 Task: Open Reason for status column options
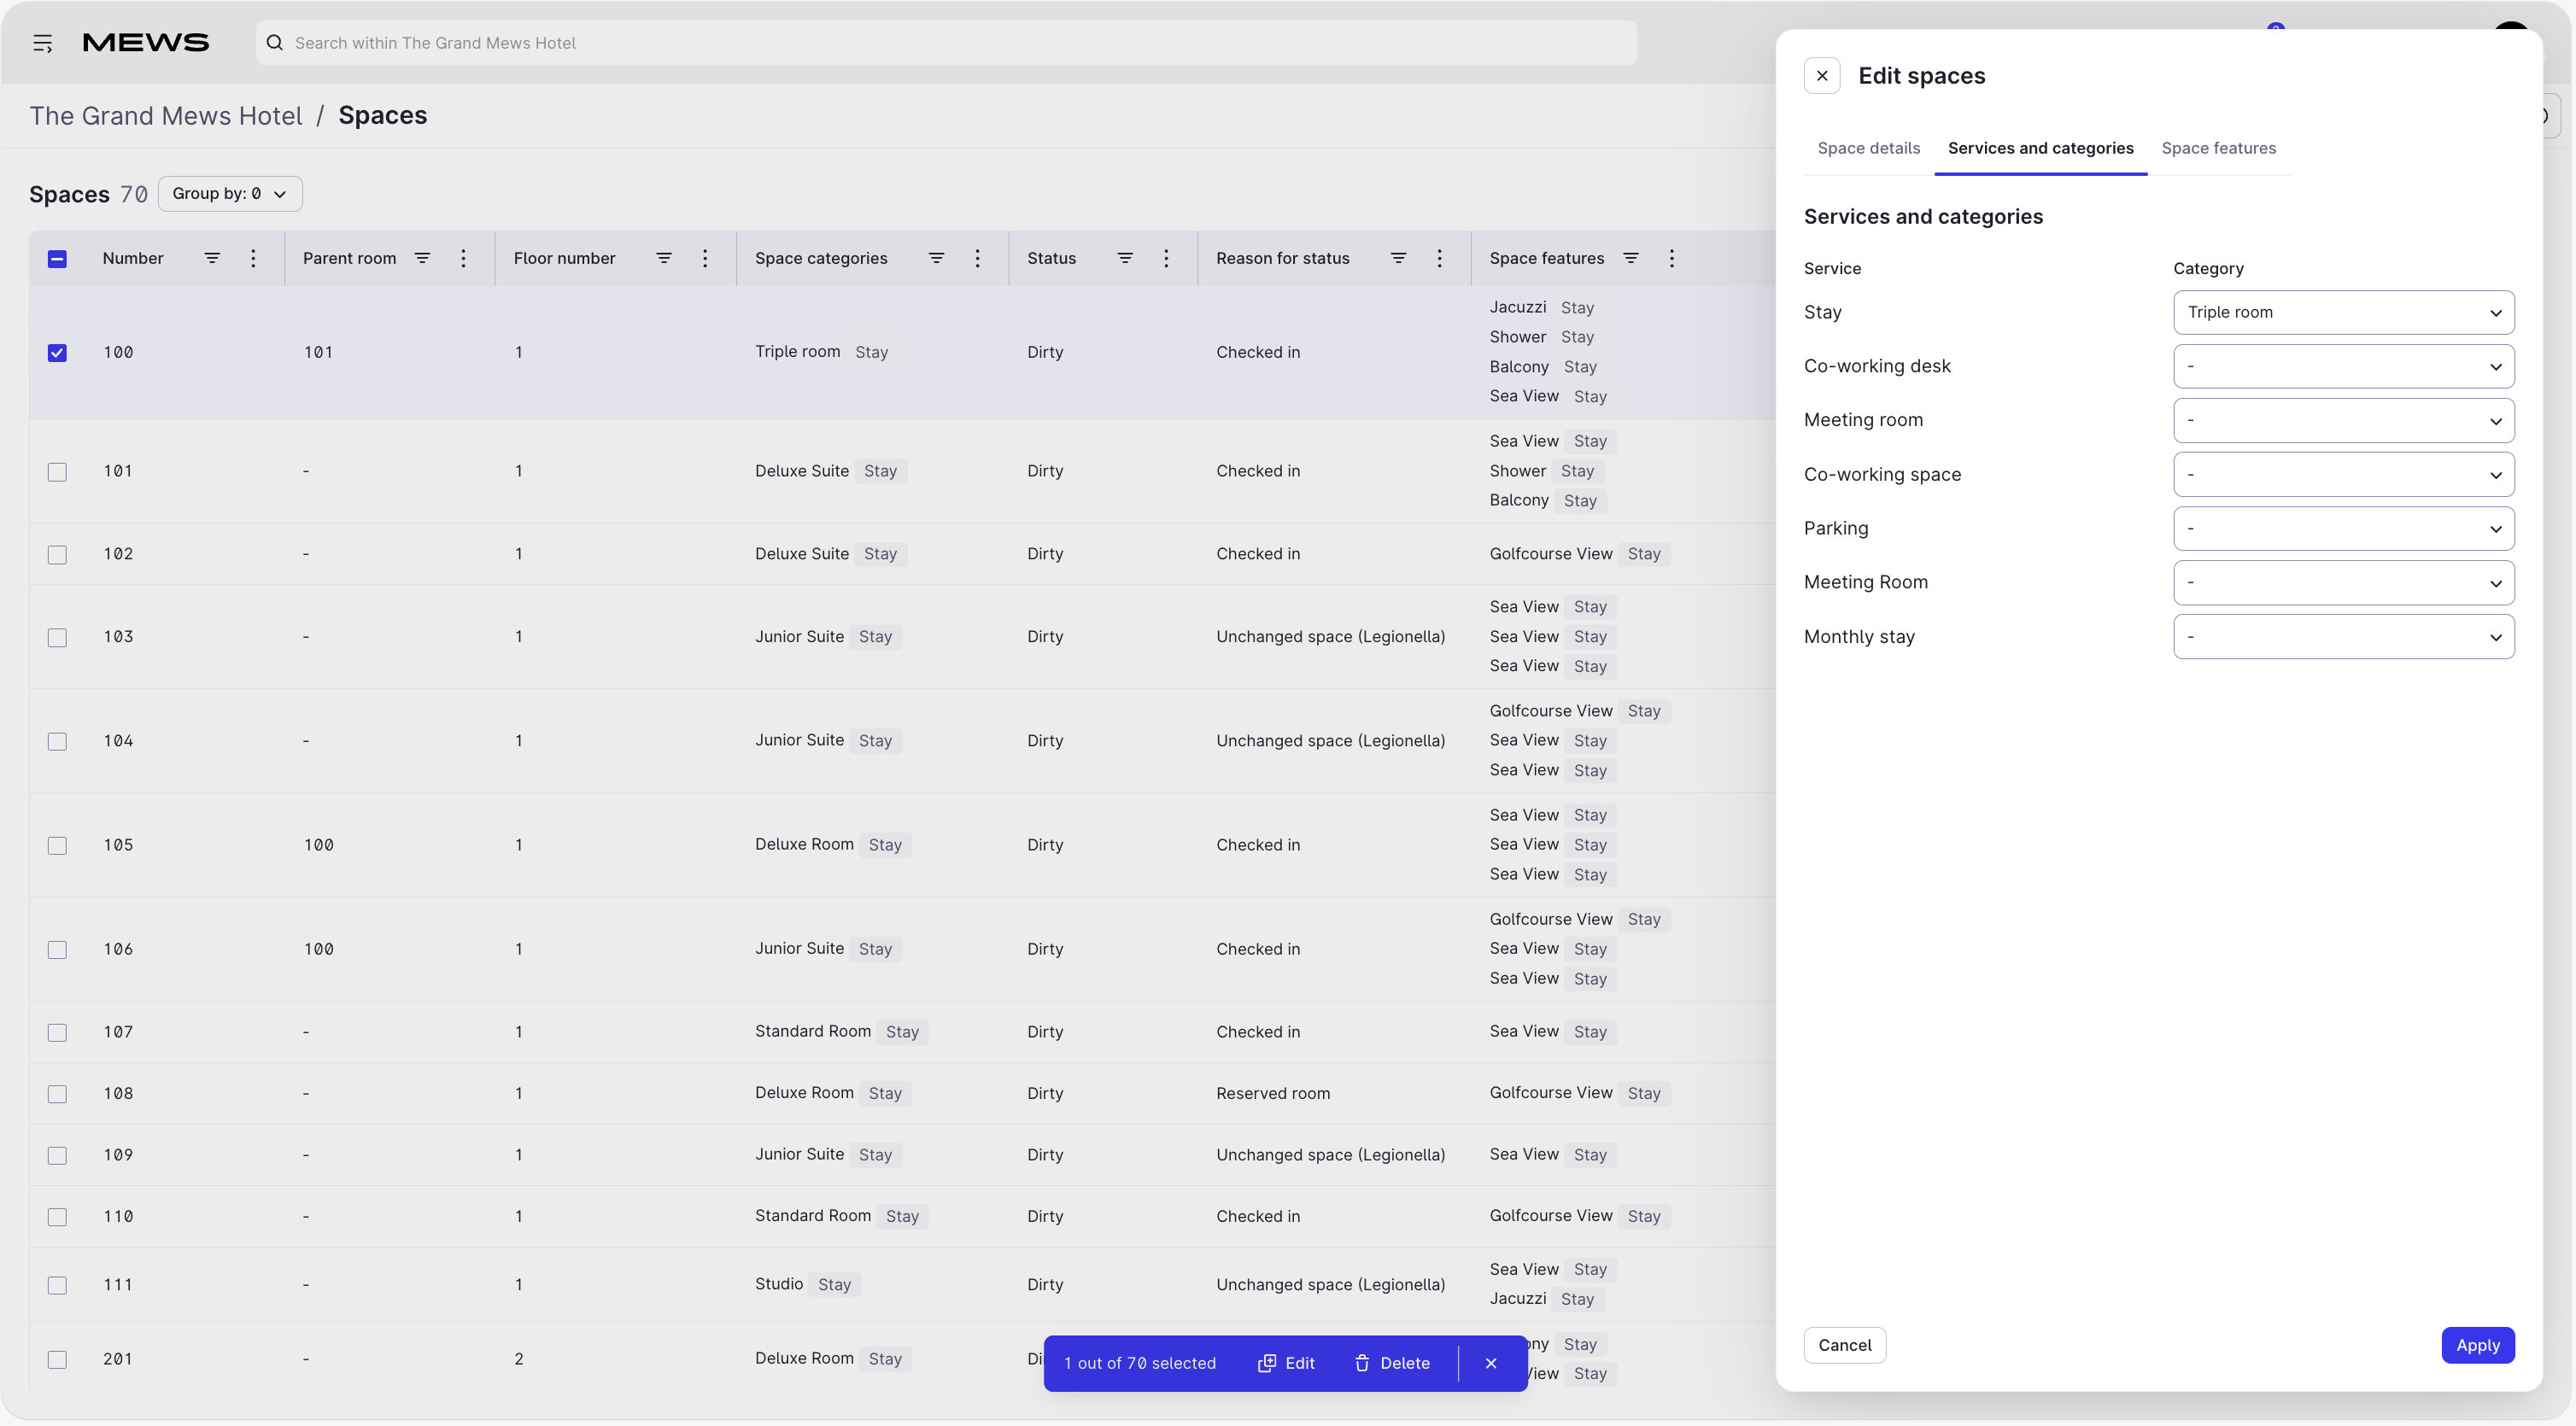tap(1439, 258)
